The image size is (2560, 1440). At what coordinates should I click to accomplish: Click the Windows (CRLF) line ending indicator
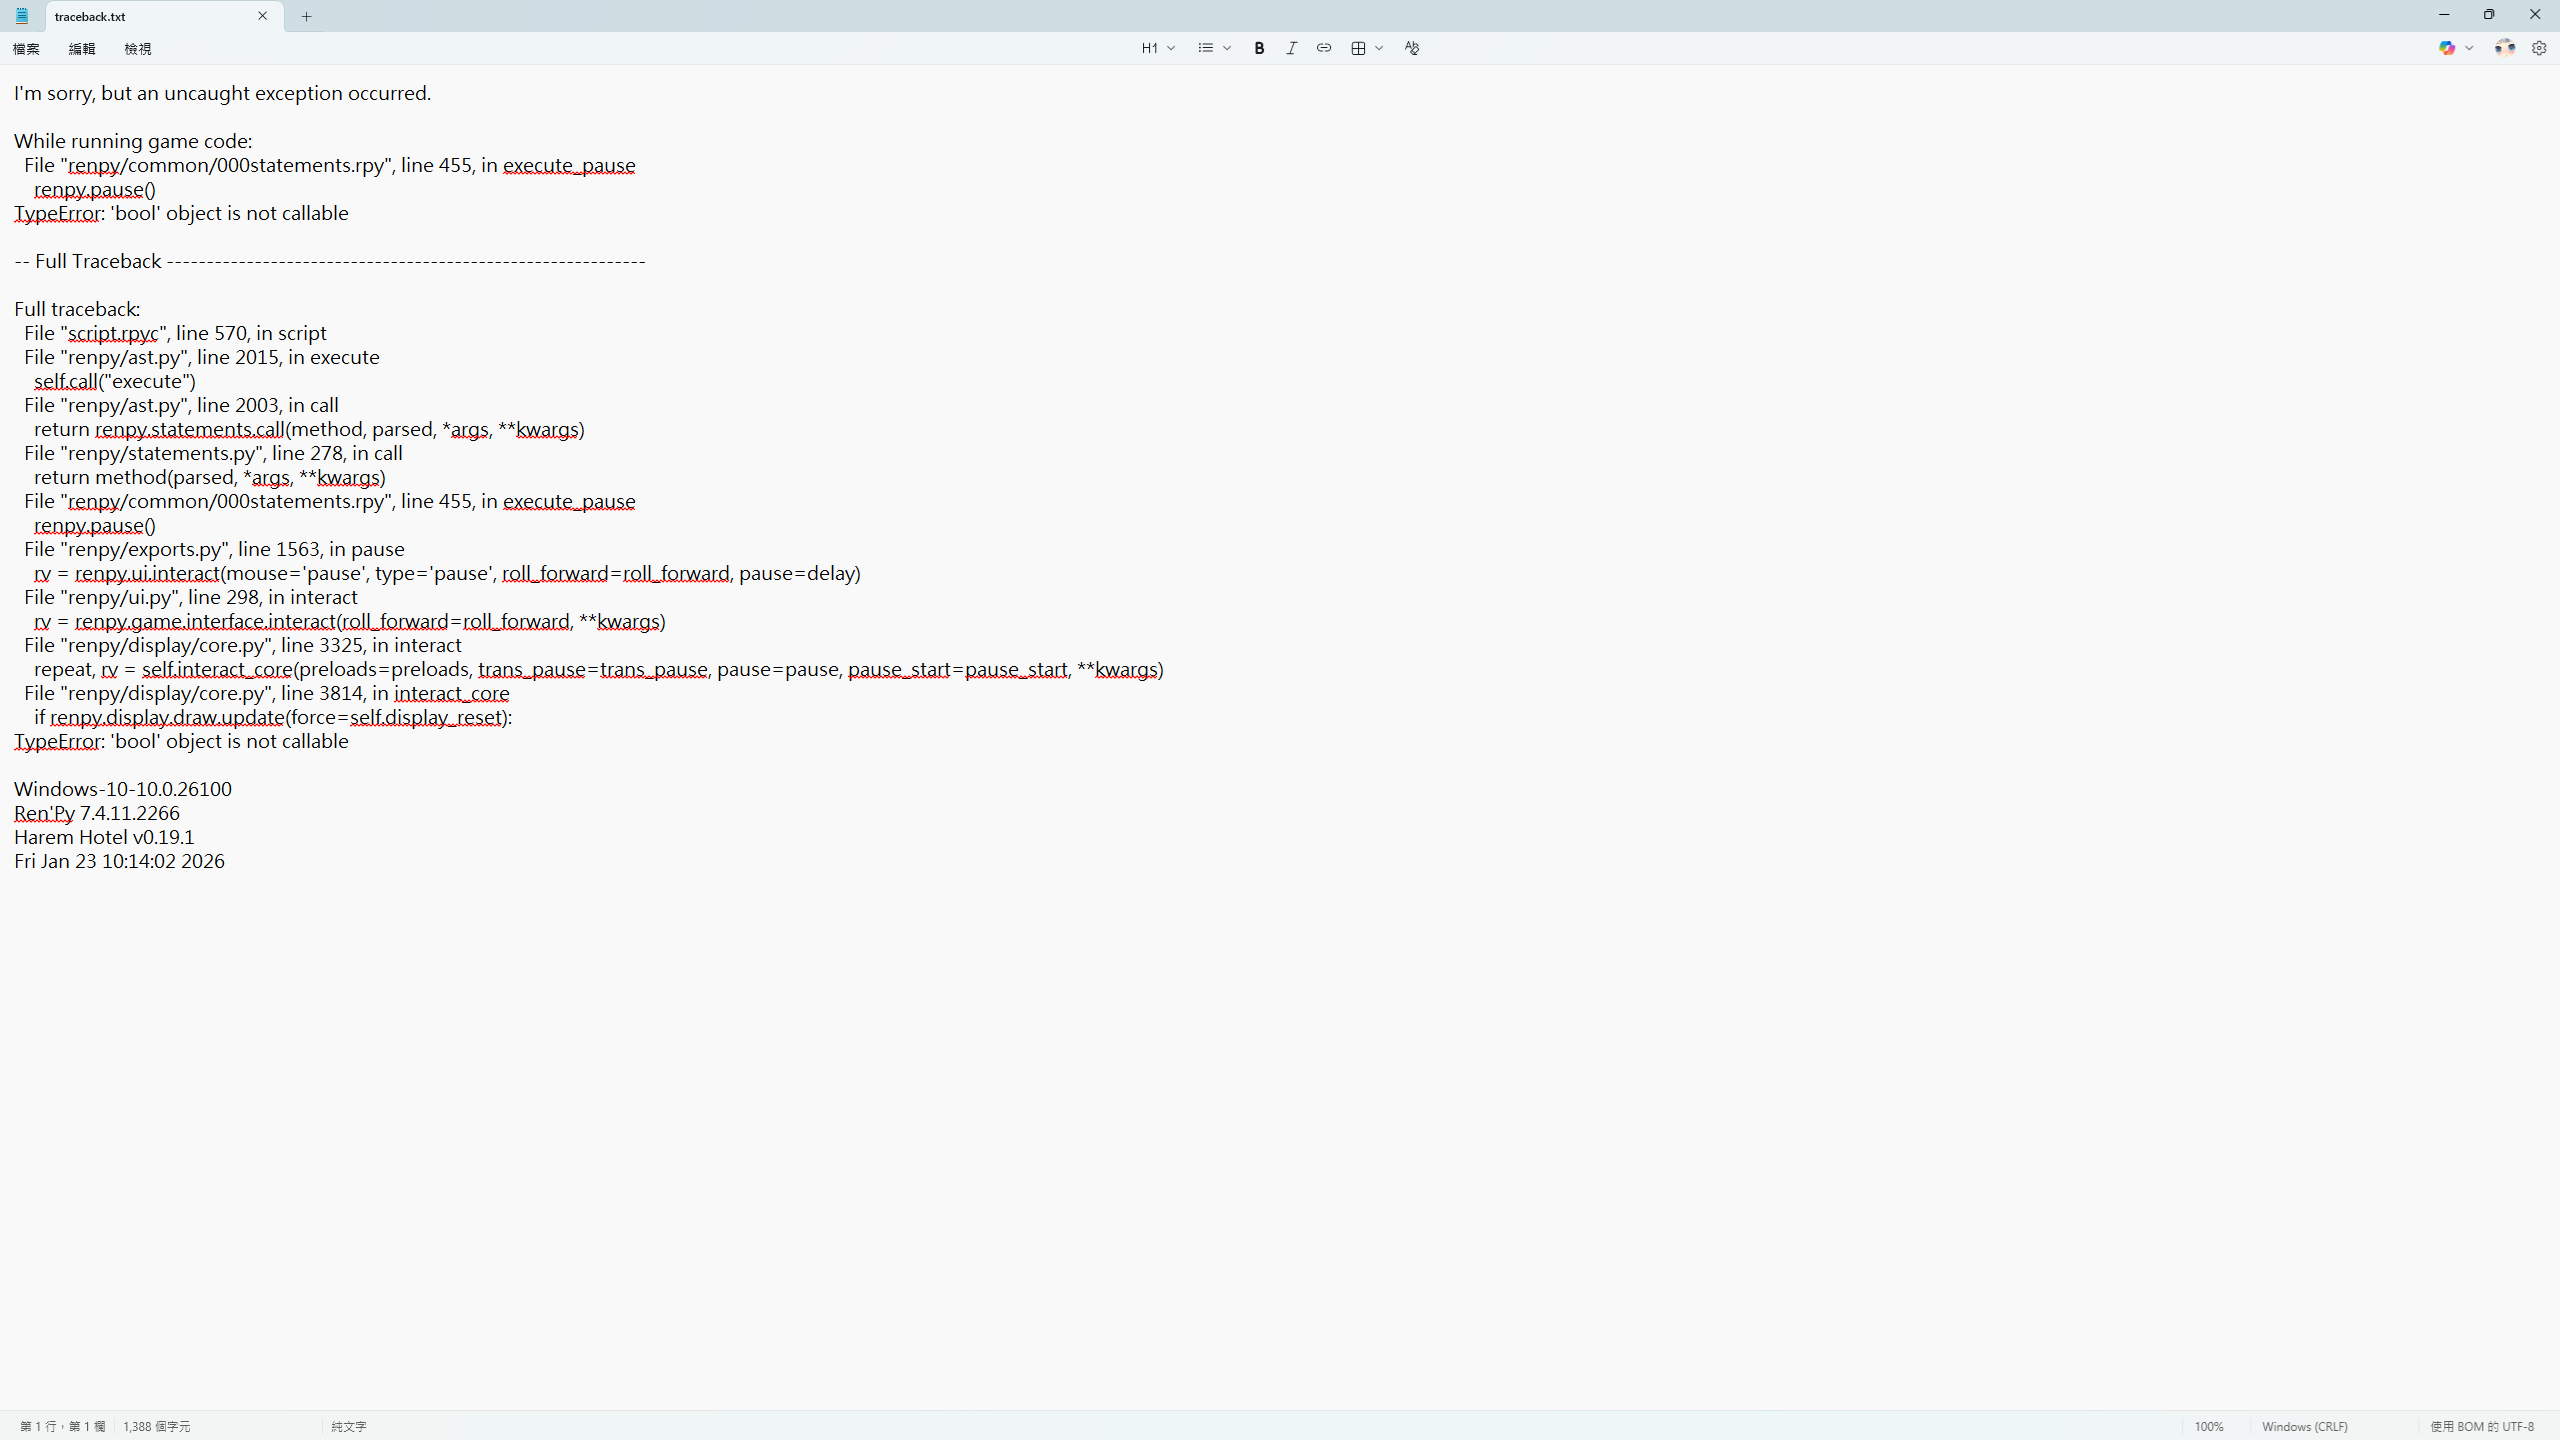2304,1426
